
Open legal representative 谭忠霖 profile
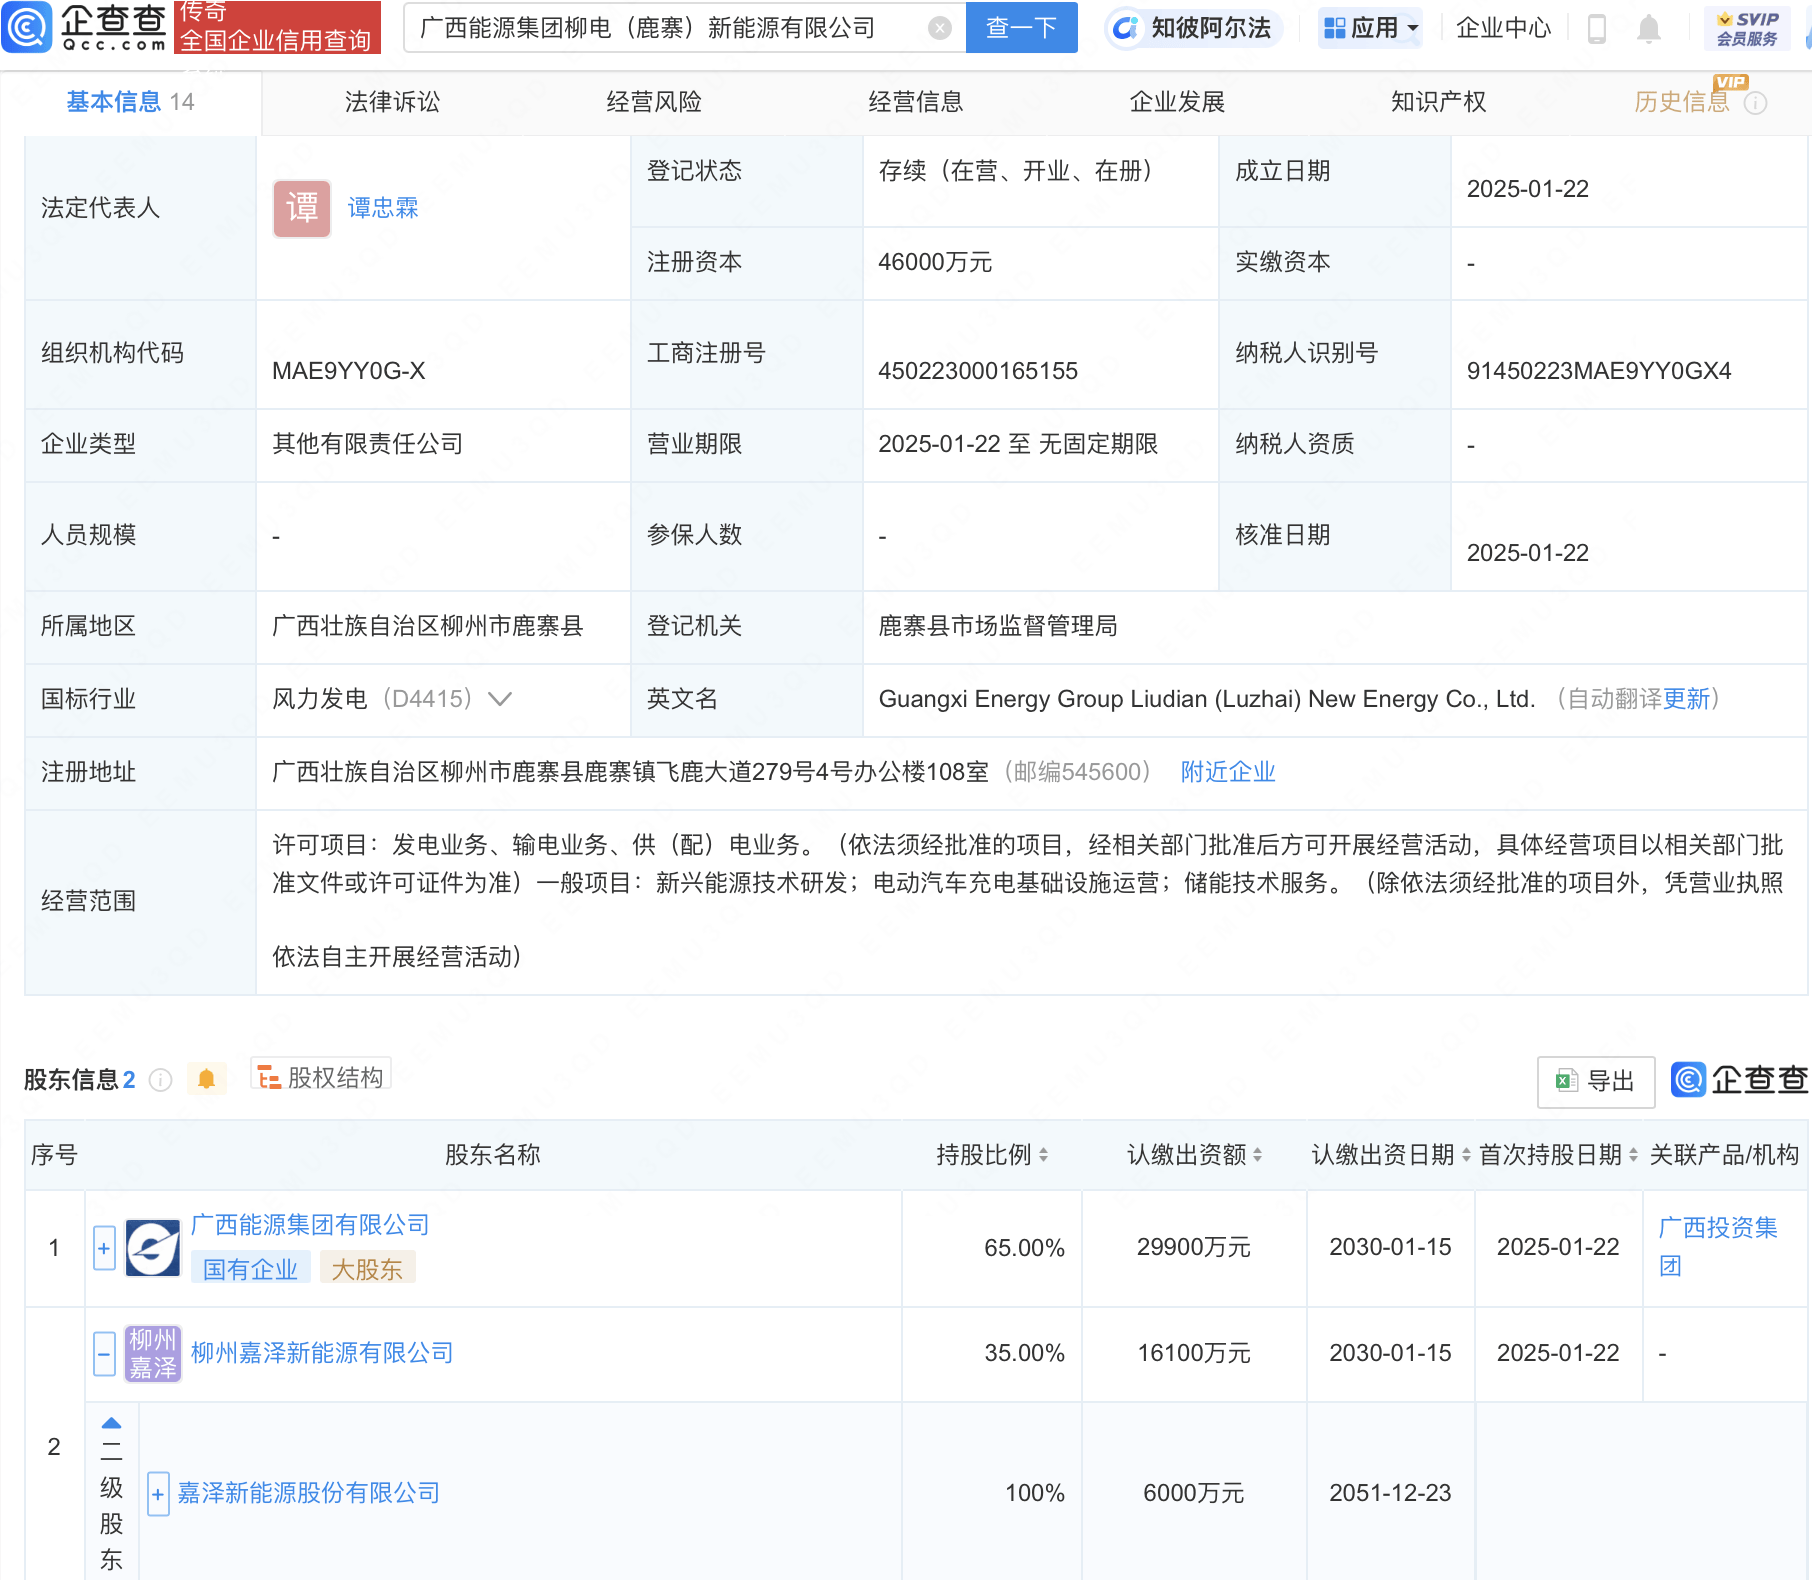383,208
